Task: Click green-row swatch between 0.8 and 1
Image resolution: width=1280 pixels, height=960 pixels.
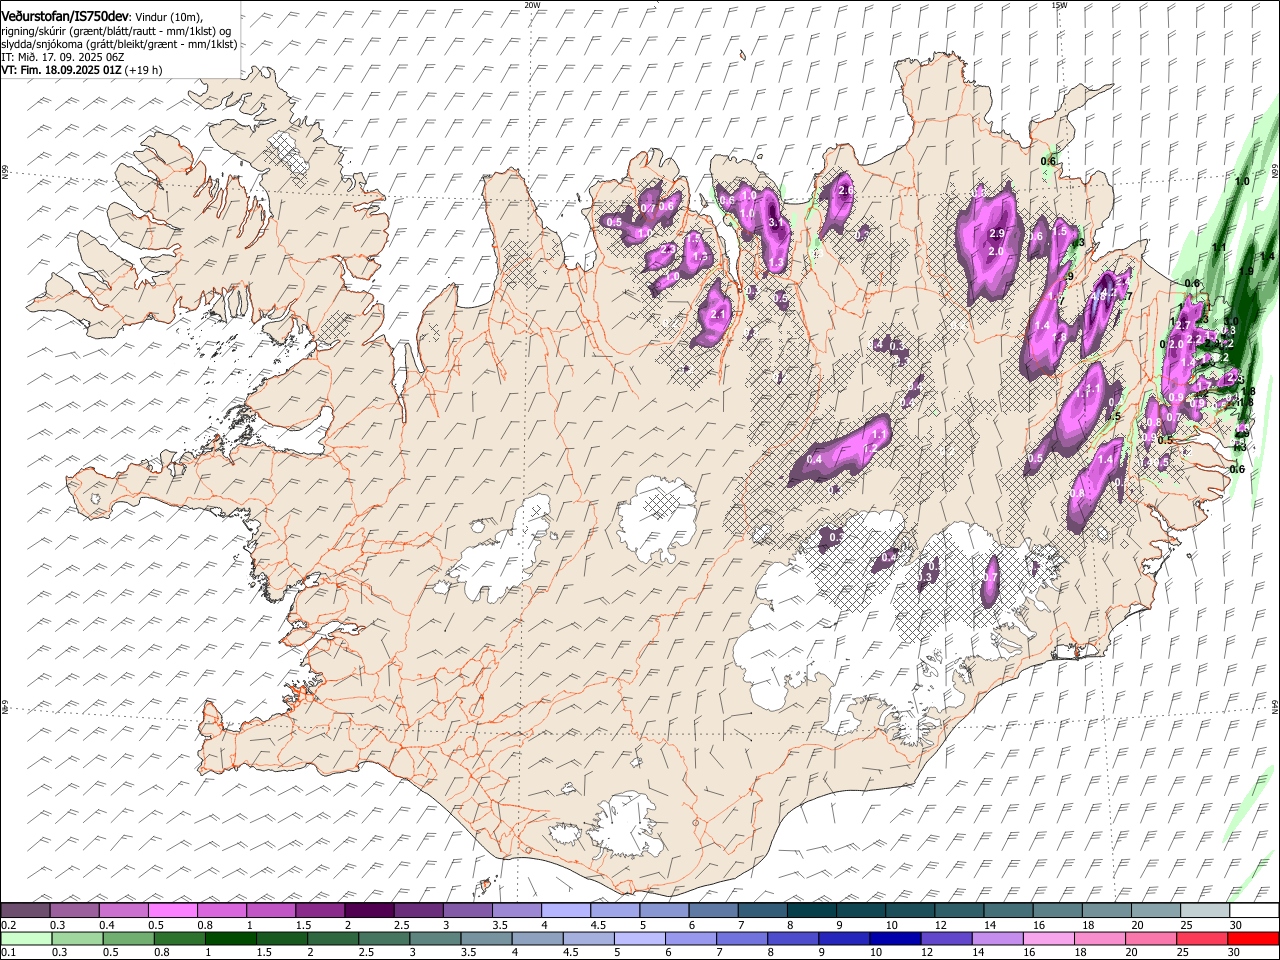Action: click(x=179, y=938)
